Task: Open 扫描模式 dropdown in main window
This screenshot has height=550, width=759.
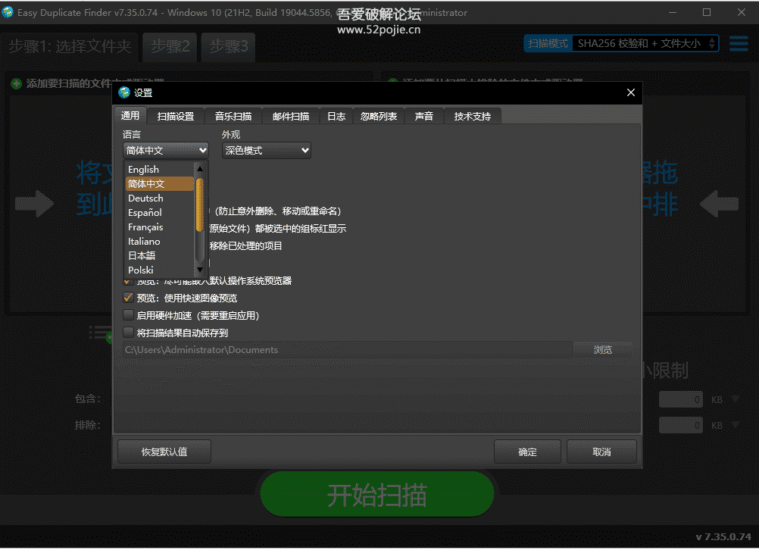Action: [x=645, y=44]
